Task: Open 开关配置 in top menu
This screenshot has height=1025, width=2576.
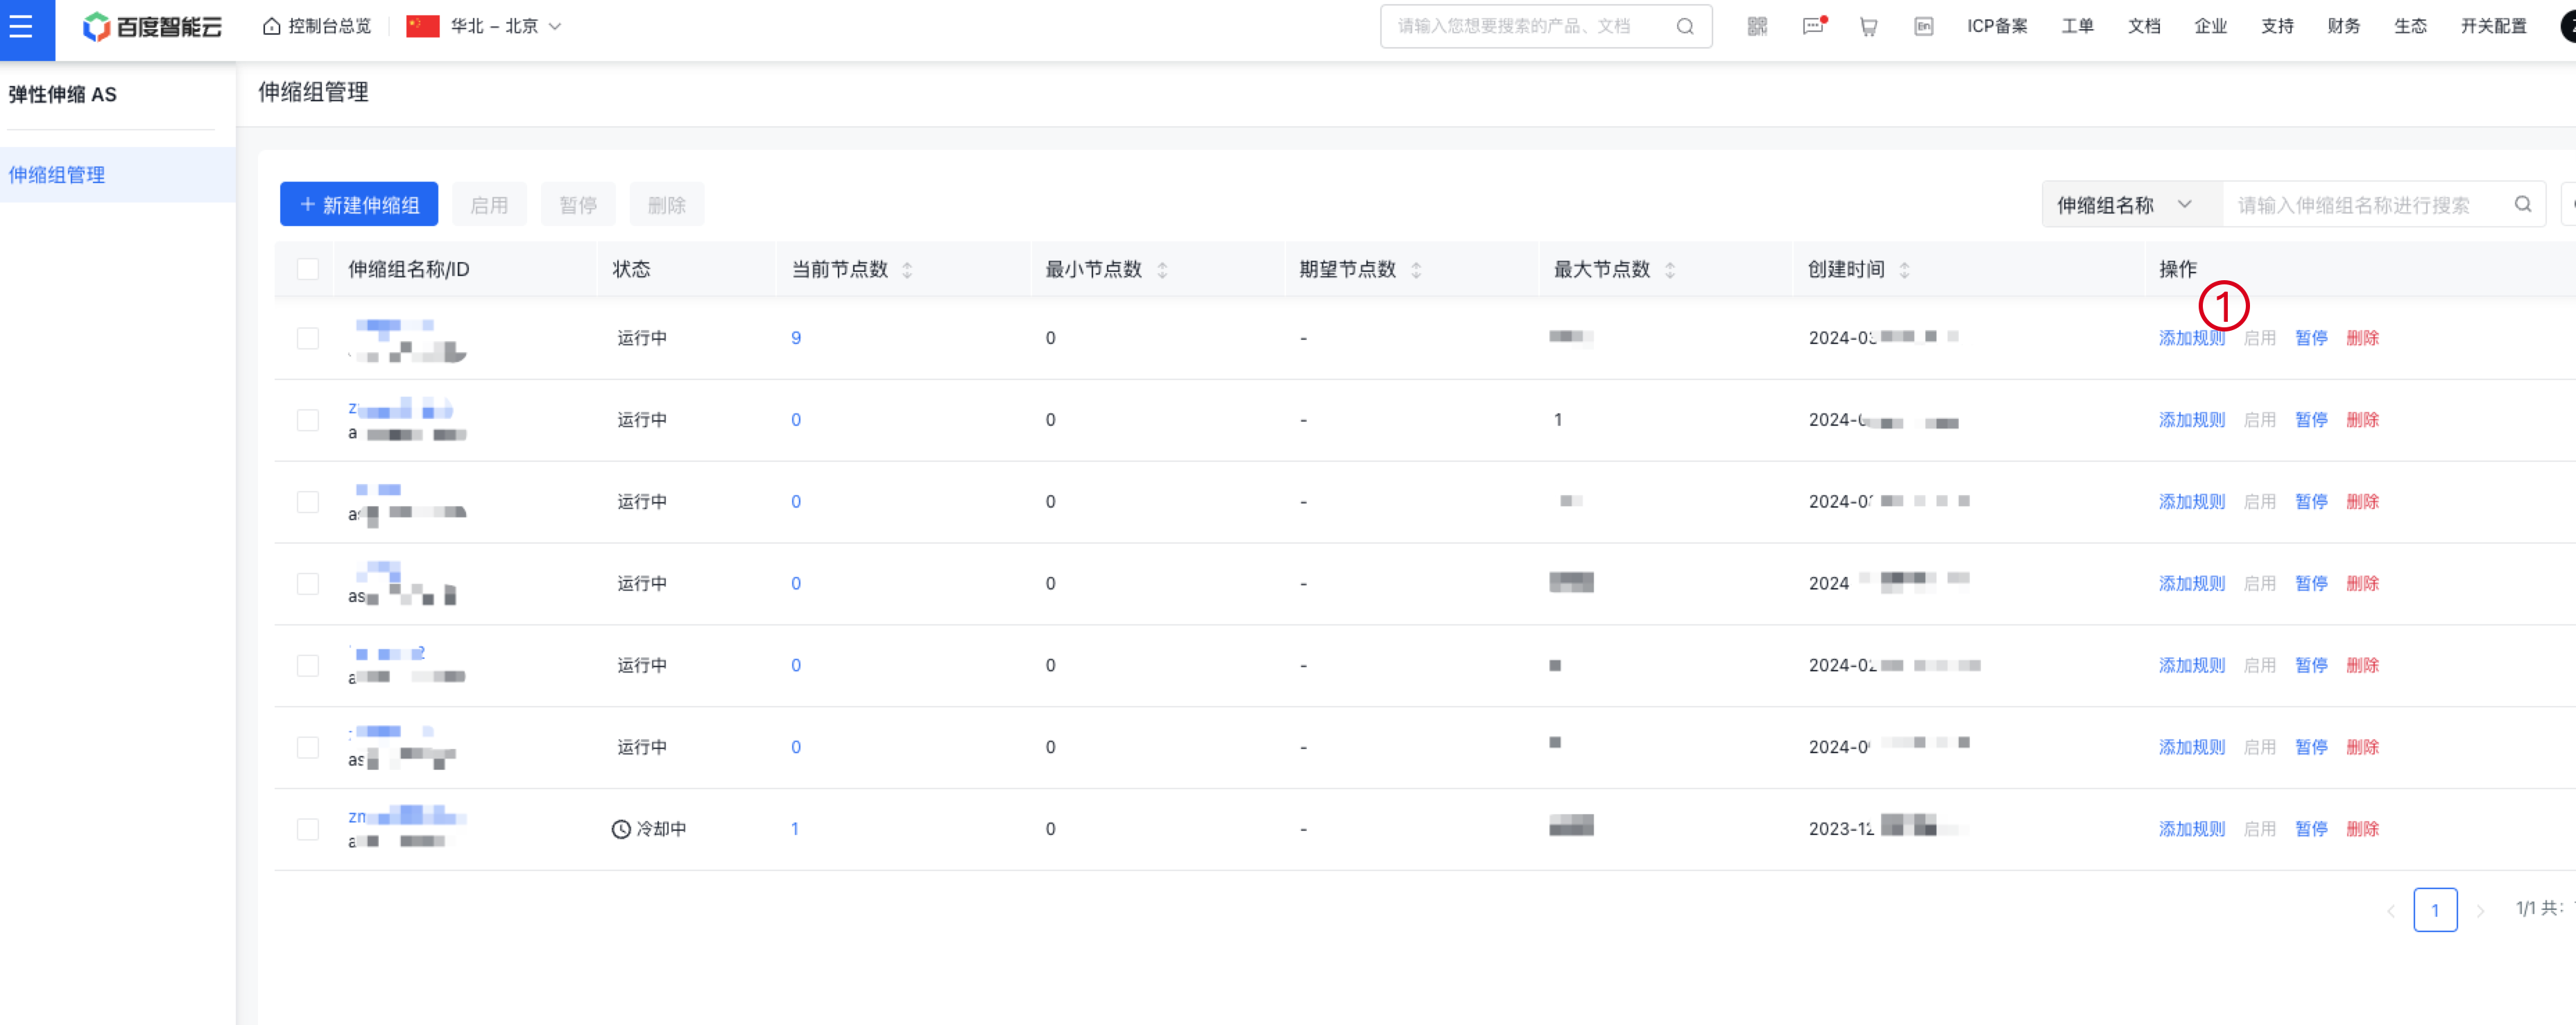Action: pyautogui.click(x=2493, y=27)
